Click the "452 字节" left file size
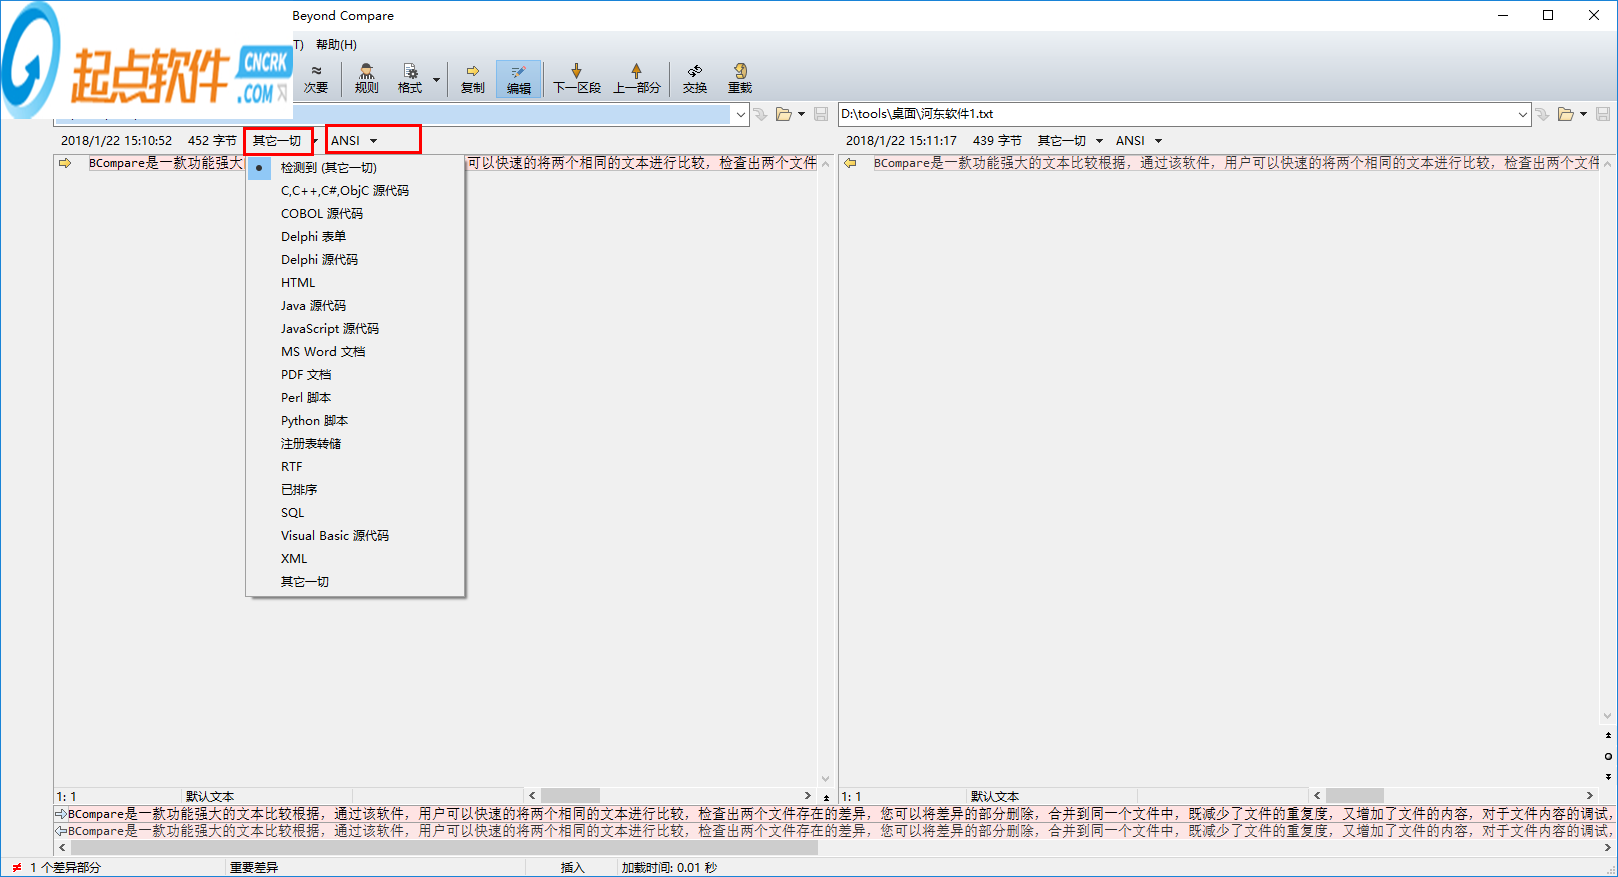 coord(212,141)
